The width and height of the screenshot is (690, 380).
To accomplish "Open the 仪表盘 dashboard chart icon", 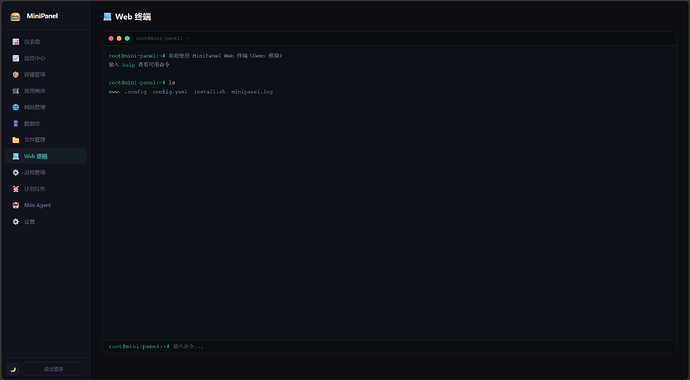I will point(16,42).
